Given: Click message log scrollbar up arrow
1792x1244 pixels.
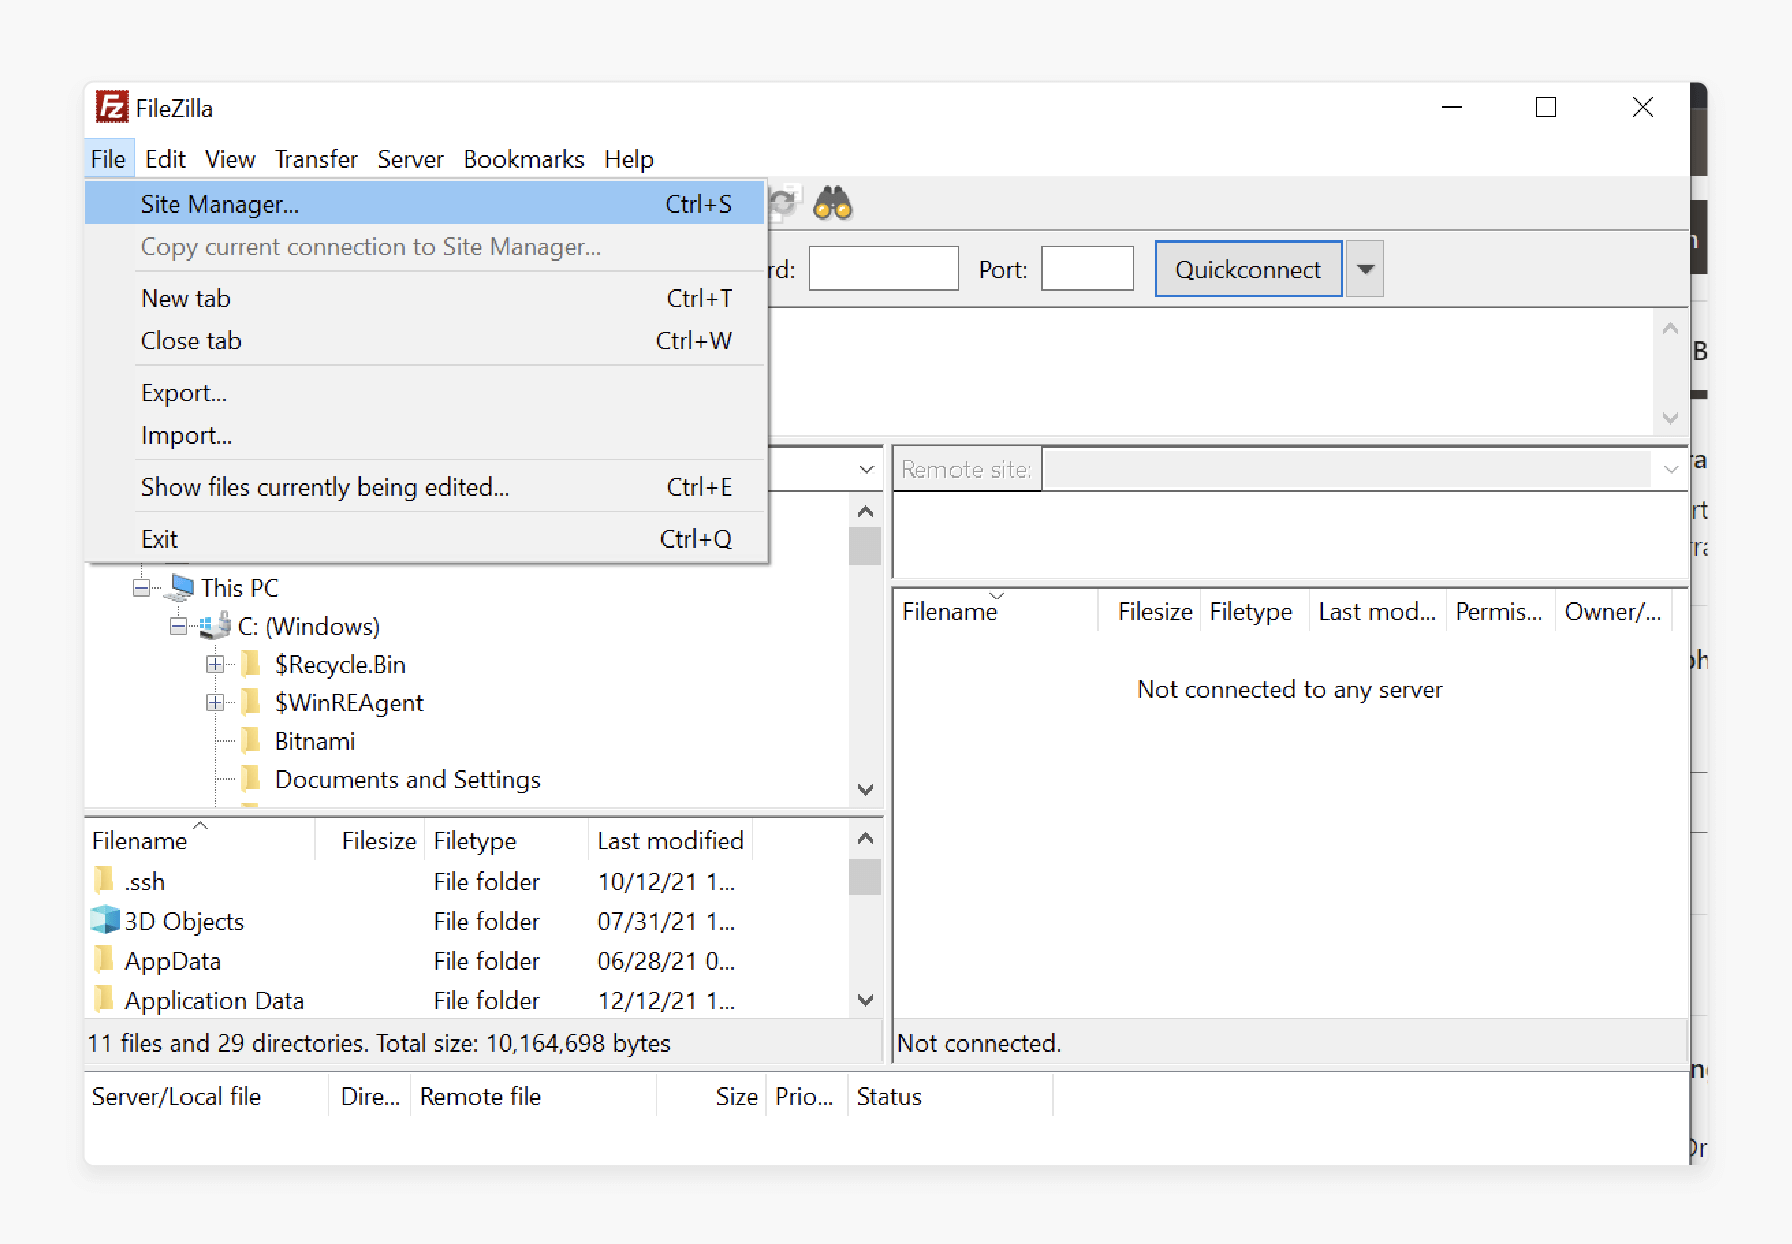Looking at the screenshot, I should click(x=1670, y=328).
